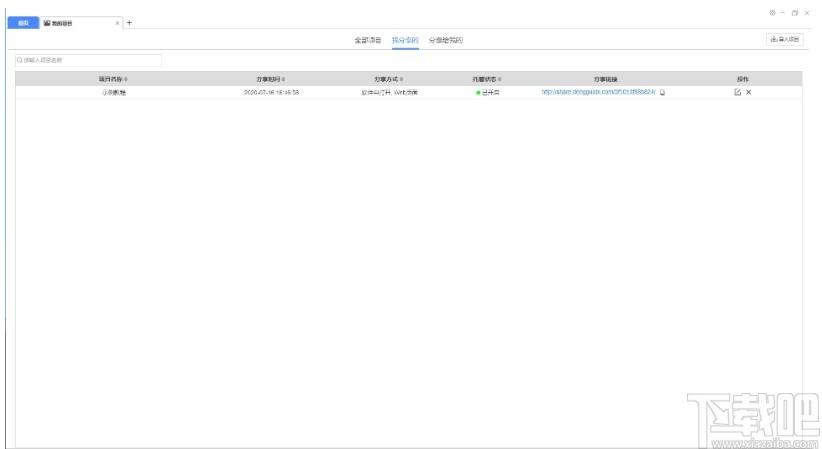Select the 示例数据 project row name
The width and height of the screenshot is (822, 449).
click(114, 92)
